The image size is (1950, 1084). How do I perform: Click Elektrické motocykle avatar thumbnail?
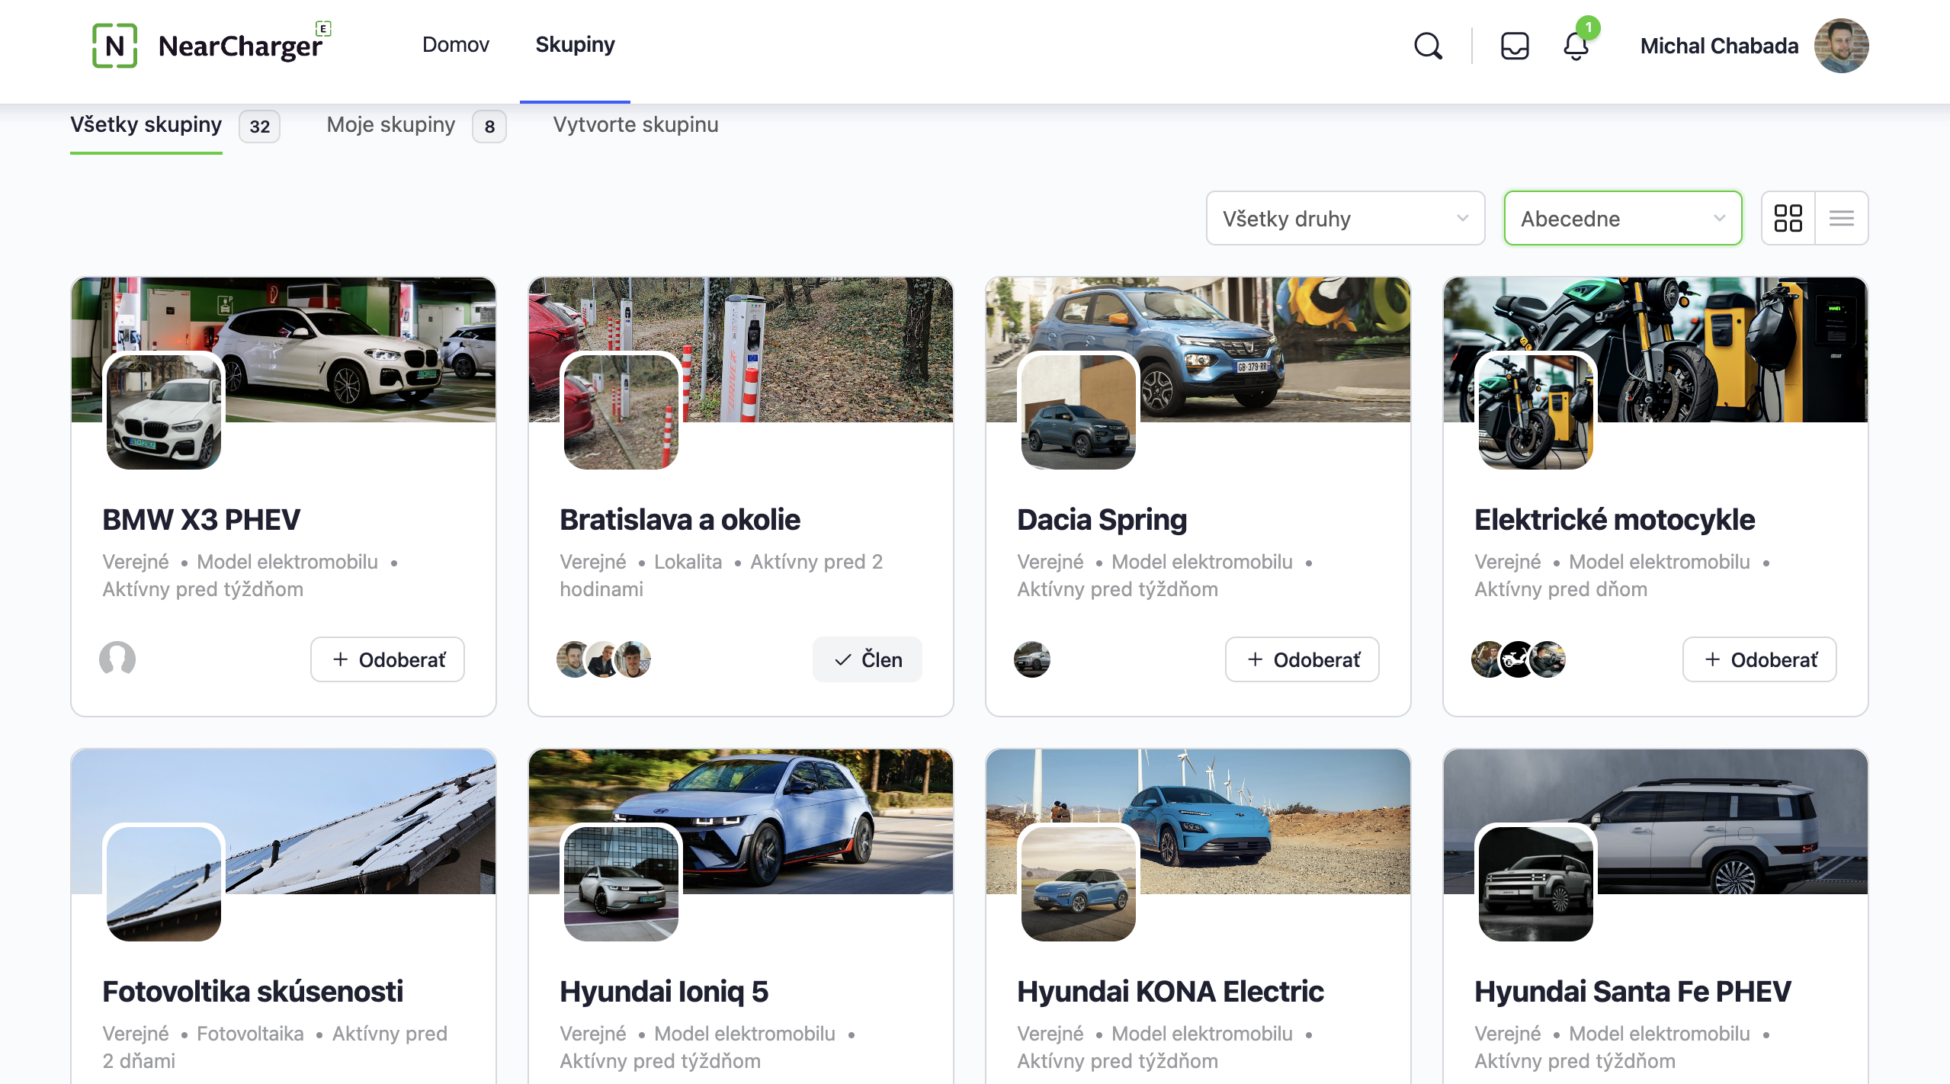point(1536,411)
